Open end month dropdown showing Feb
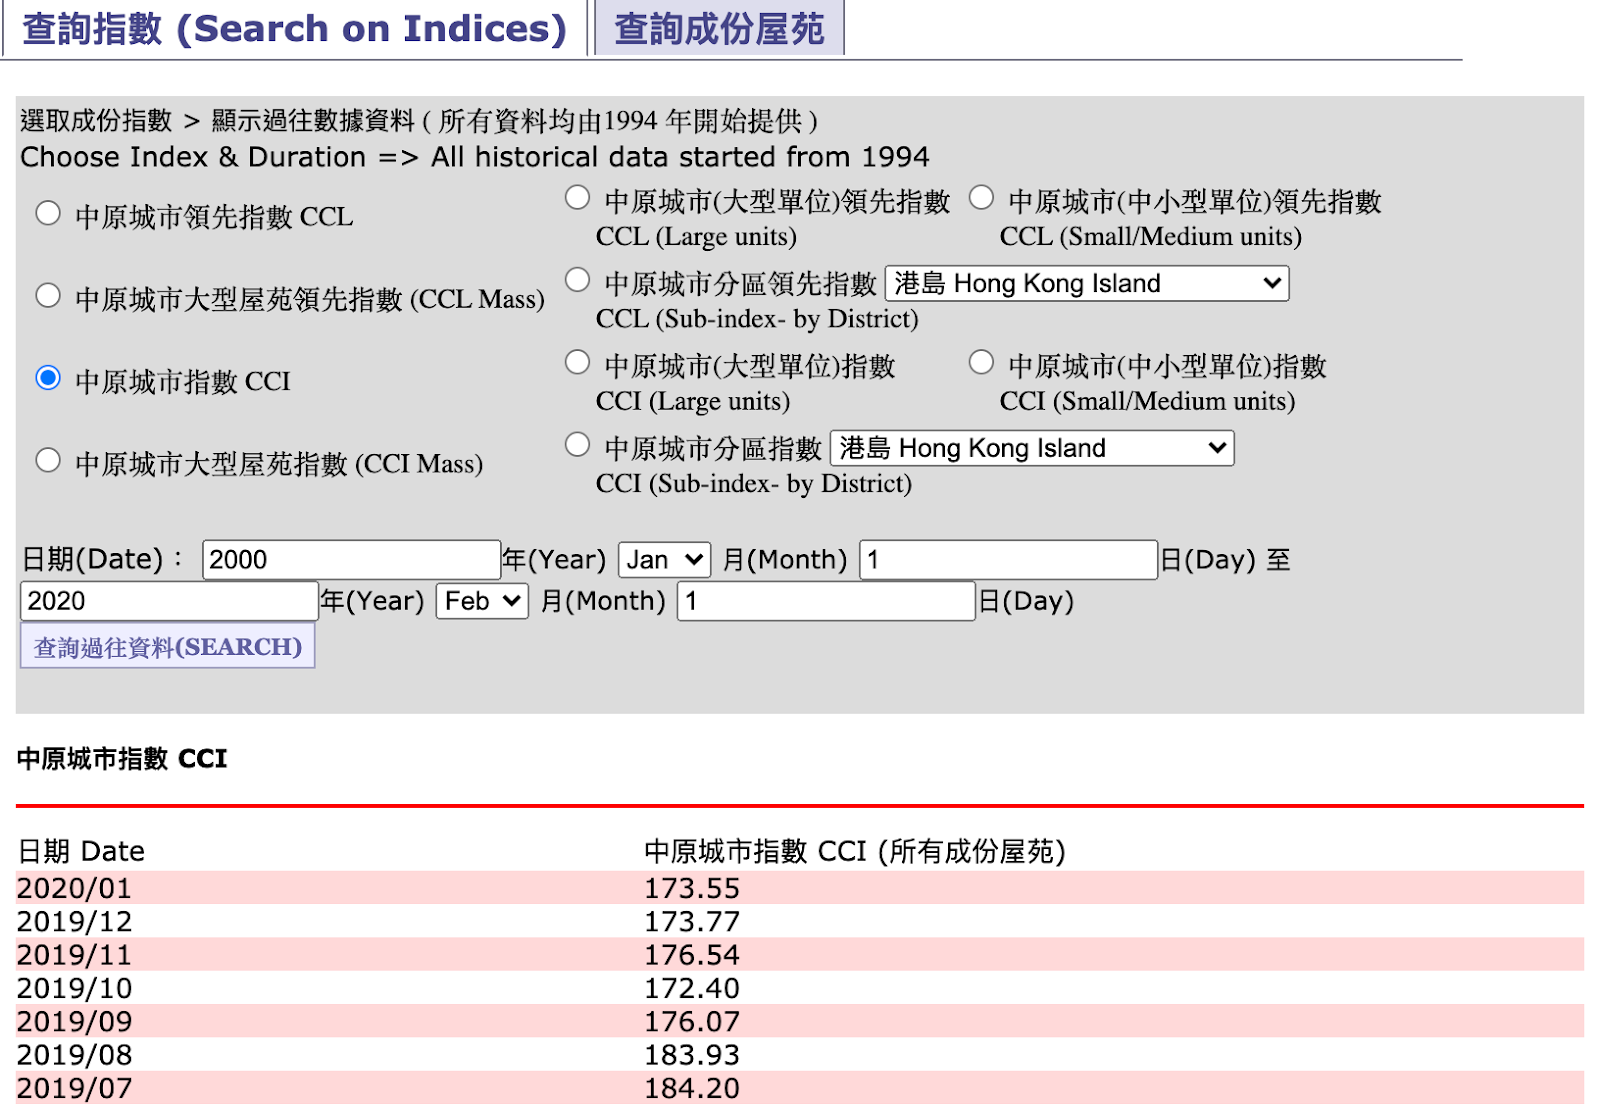The image size is (1600, 1106). [482, 601]
